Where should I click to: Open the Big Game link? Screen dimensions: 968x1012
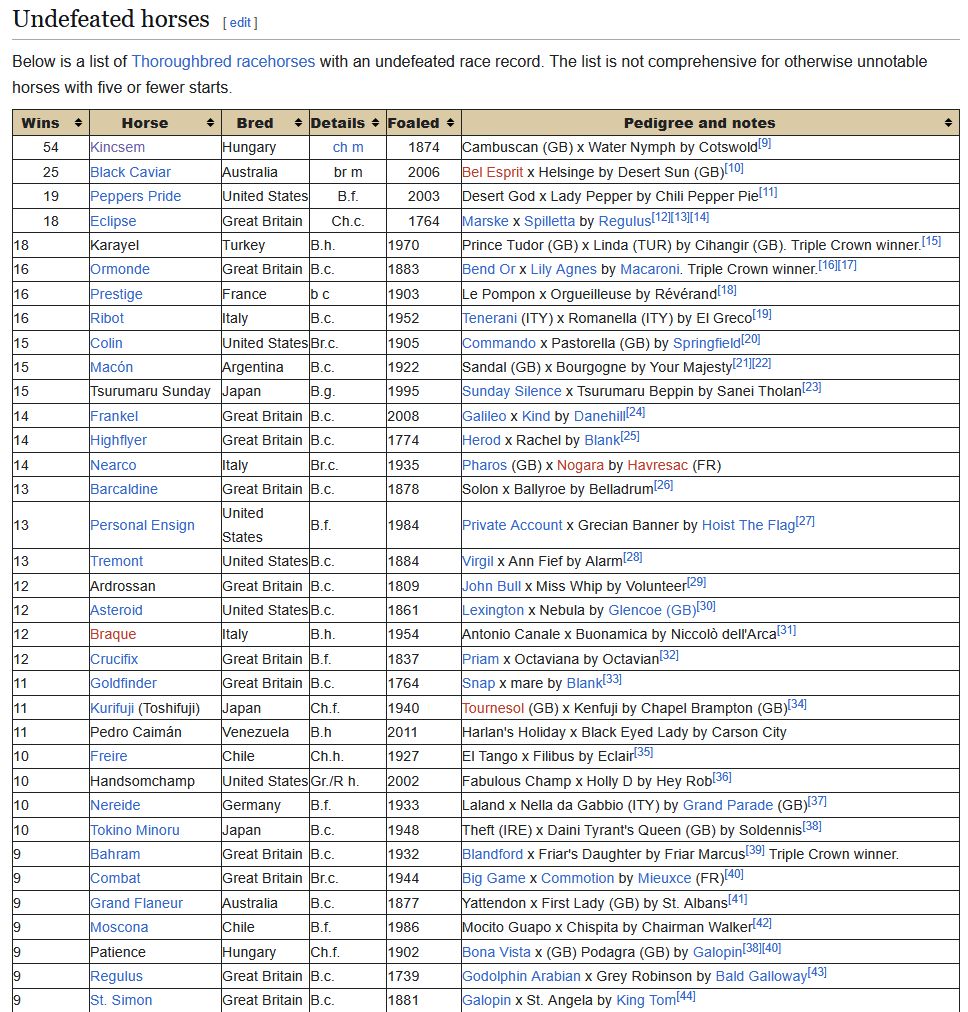tap(494, 878)
